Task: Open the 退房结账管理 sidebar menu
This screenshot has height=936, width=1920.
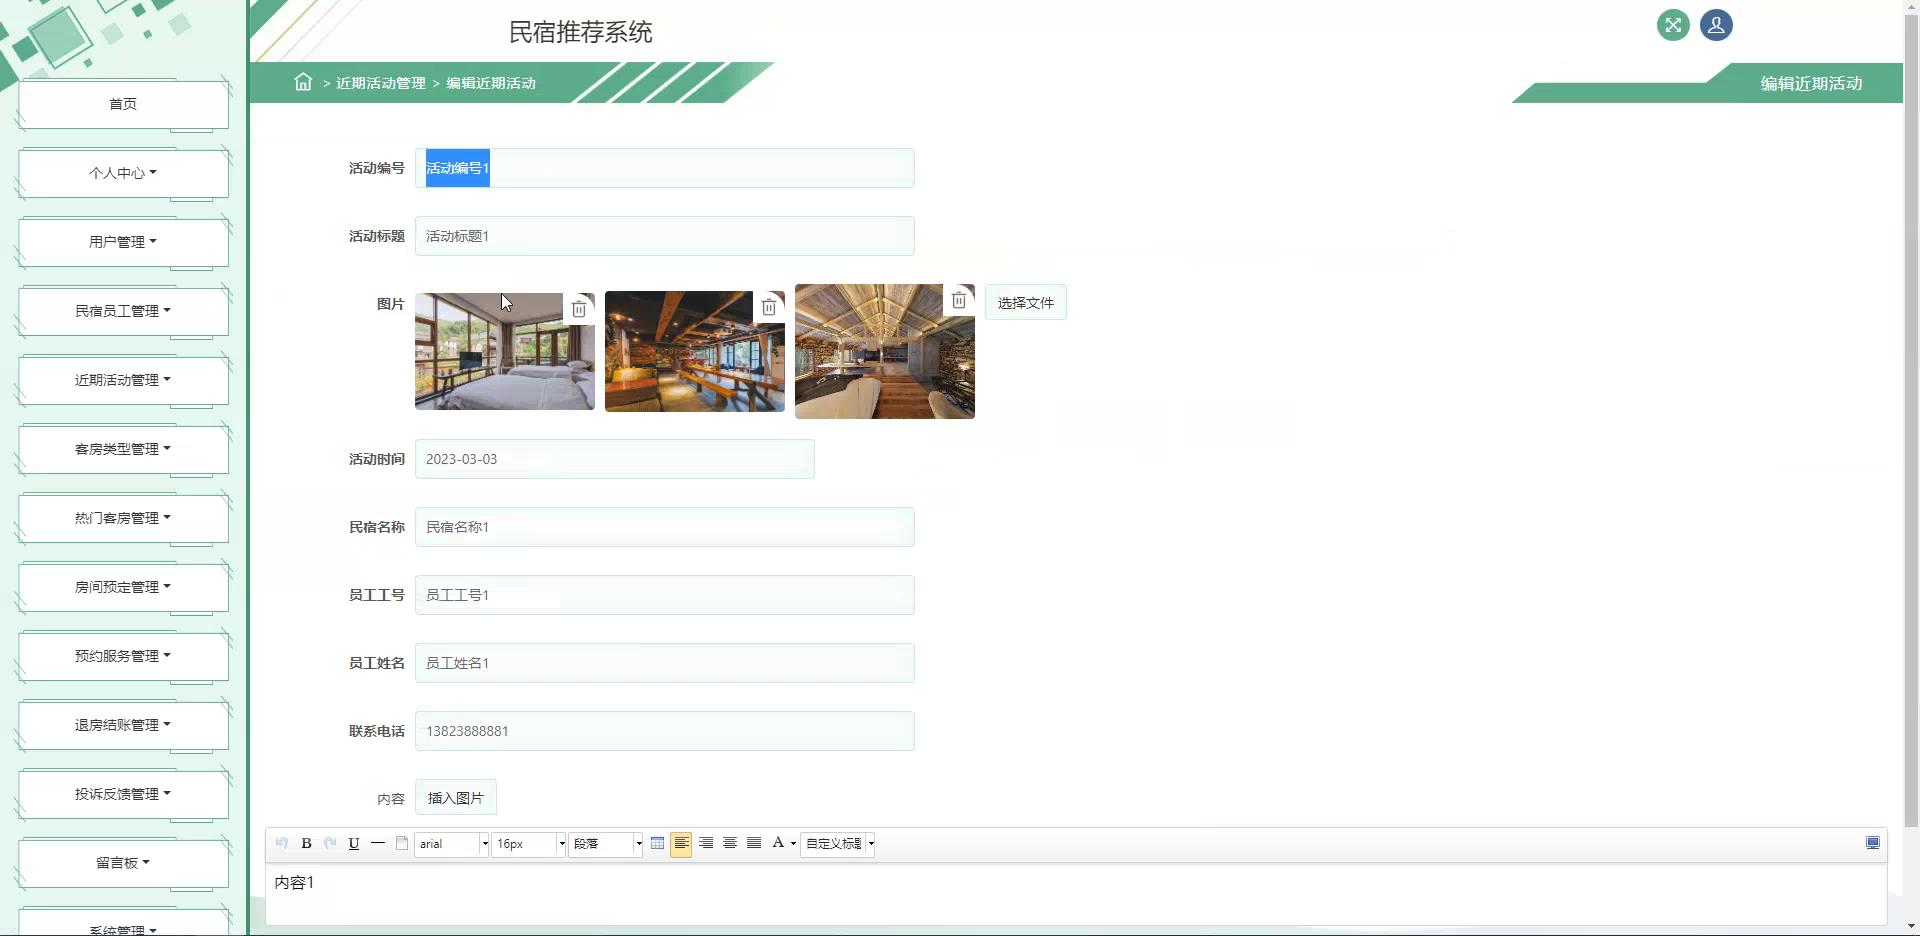Action: point(123,725)
